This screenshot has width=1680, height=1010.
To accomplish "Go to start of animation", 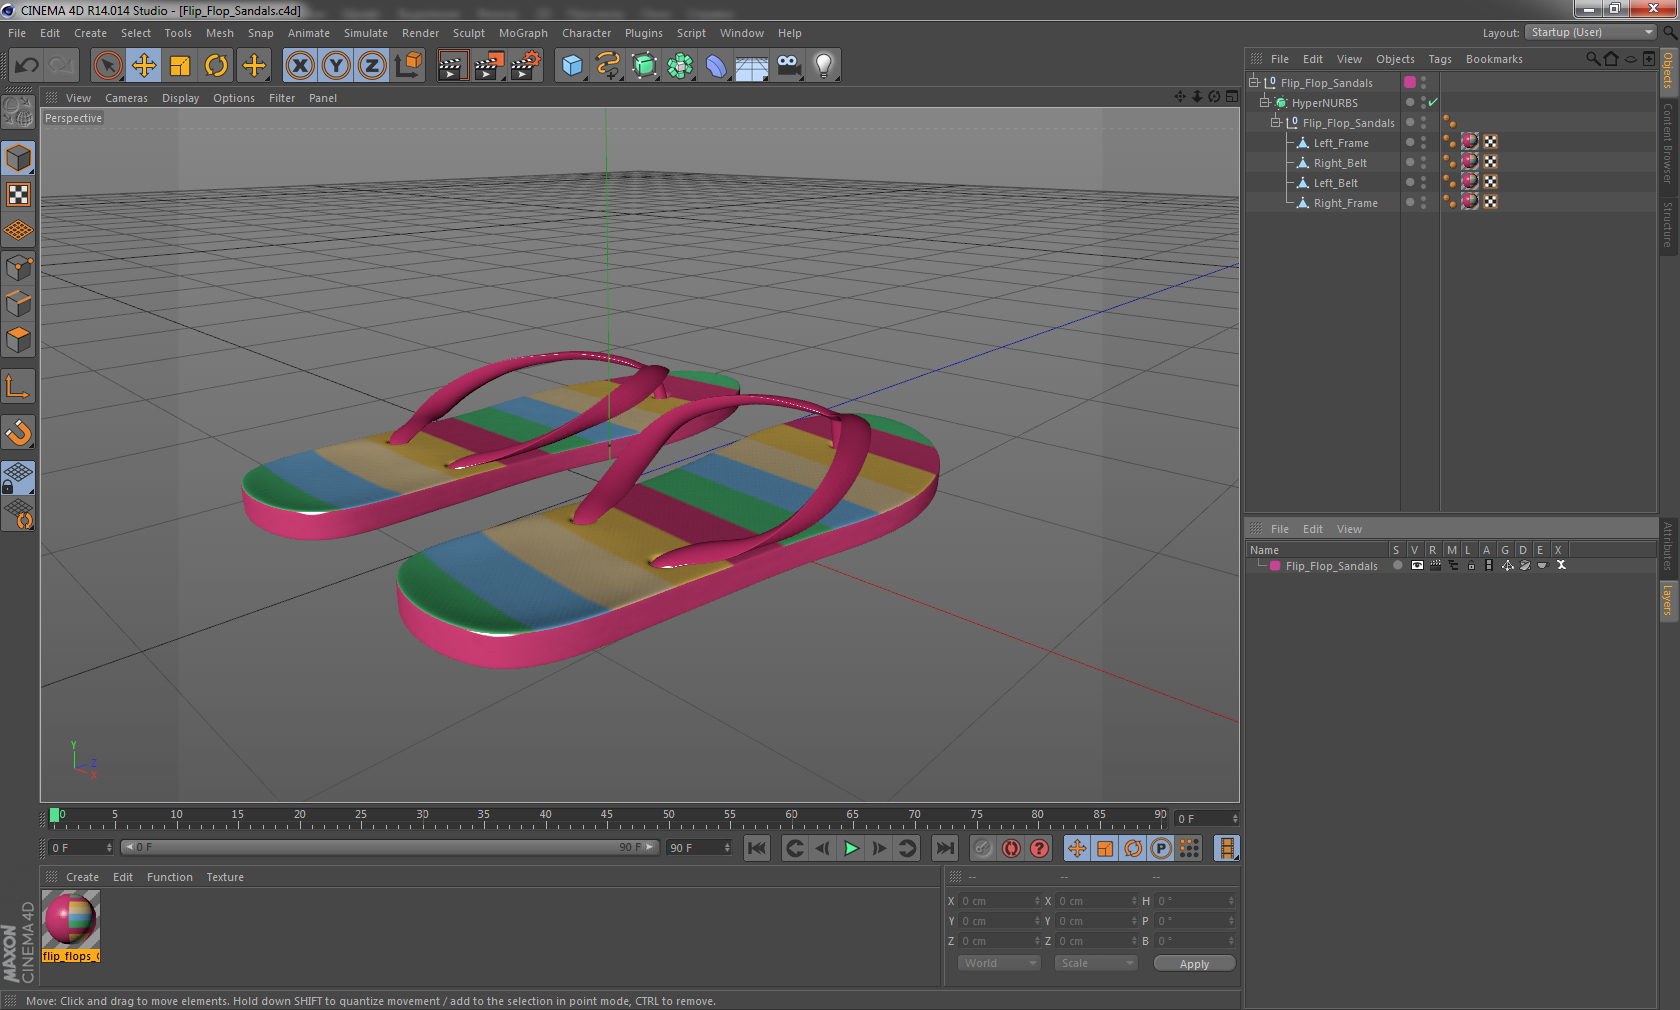I will [757, 848].
